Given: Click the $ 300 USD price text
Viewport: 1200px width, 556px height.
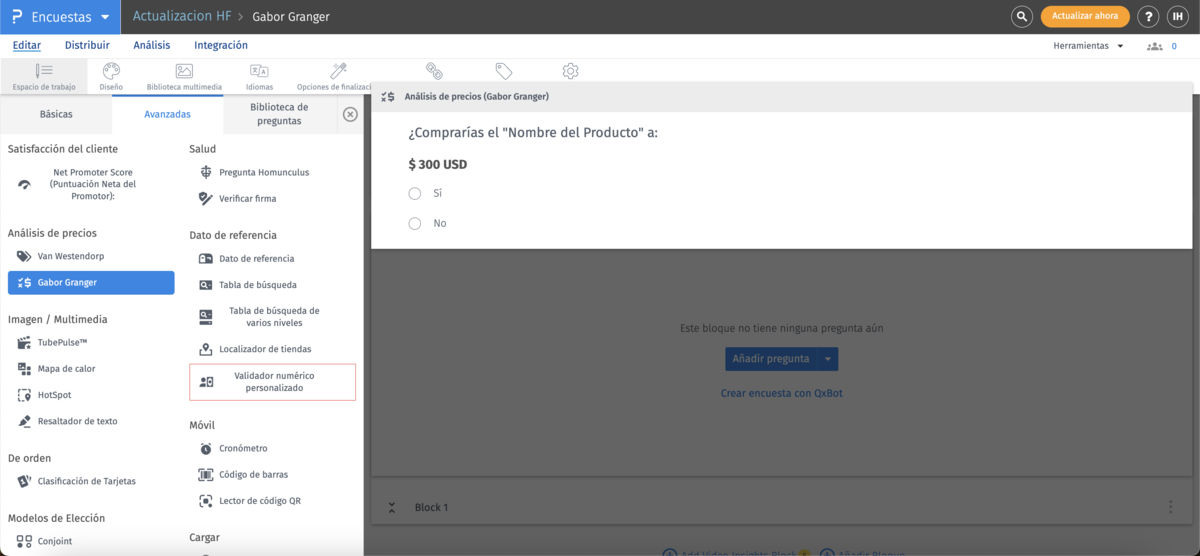Looking at the screenshot, I should click(437, 164).
